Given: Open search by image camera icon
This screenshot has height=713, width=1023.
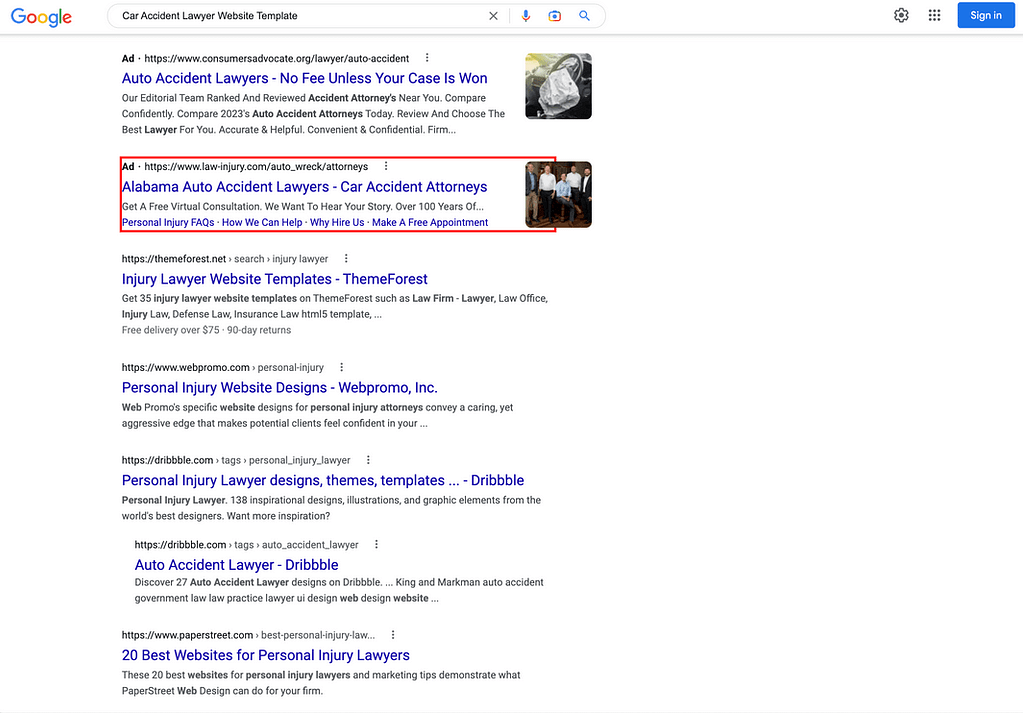Looking at the screenshot, I should [x=555, y=16].
